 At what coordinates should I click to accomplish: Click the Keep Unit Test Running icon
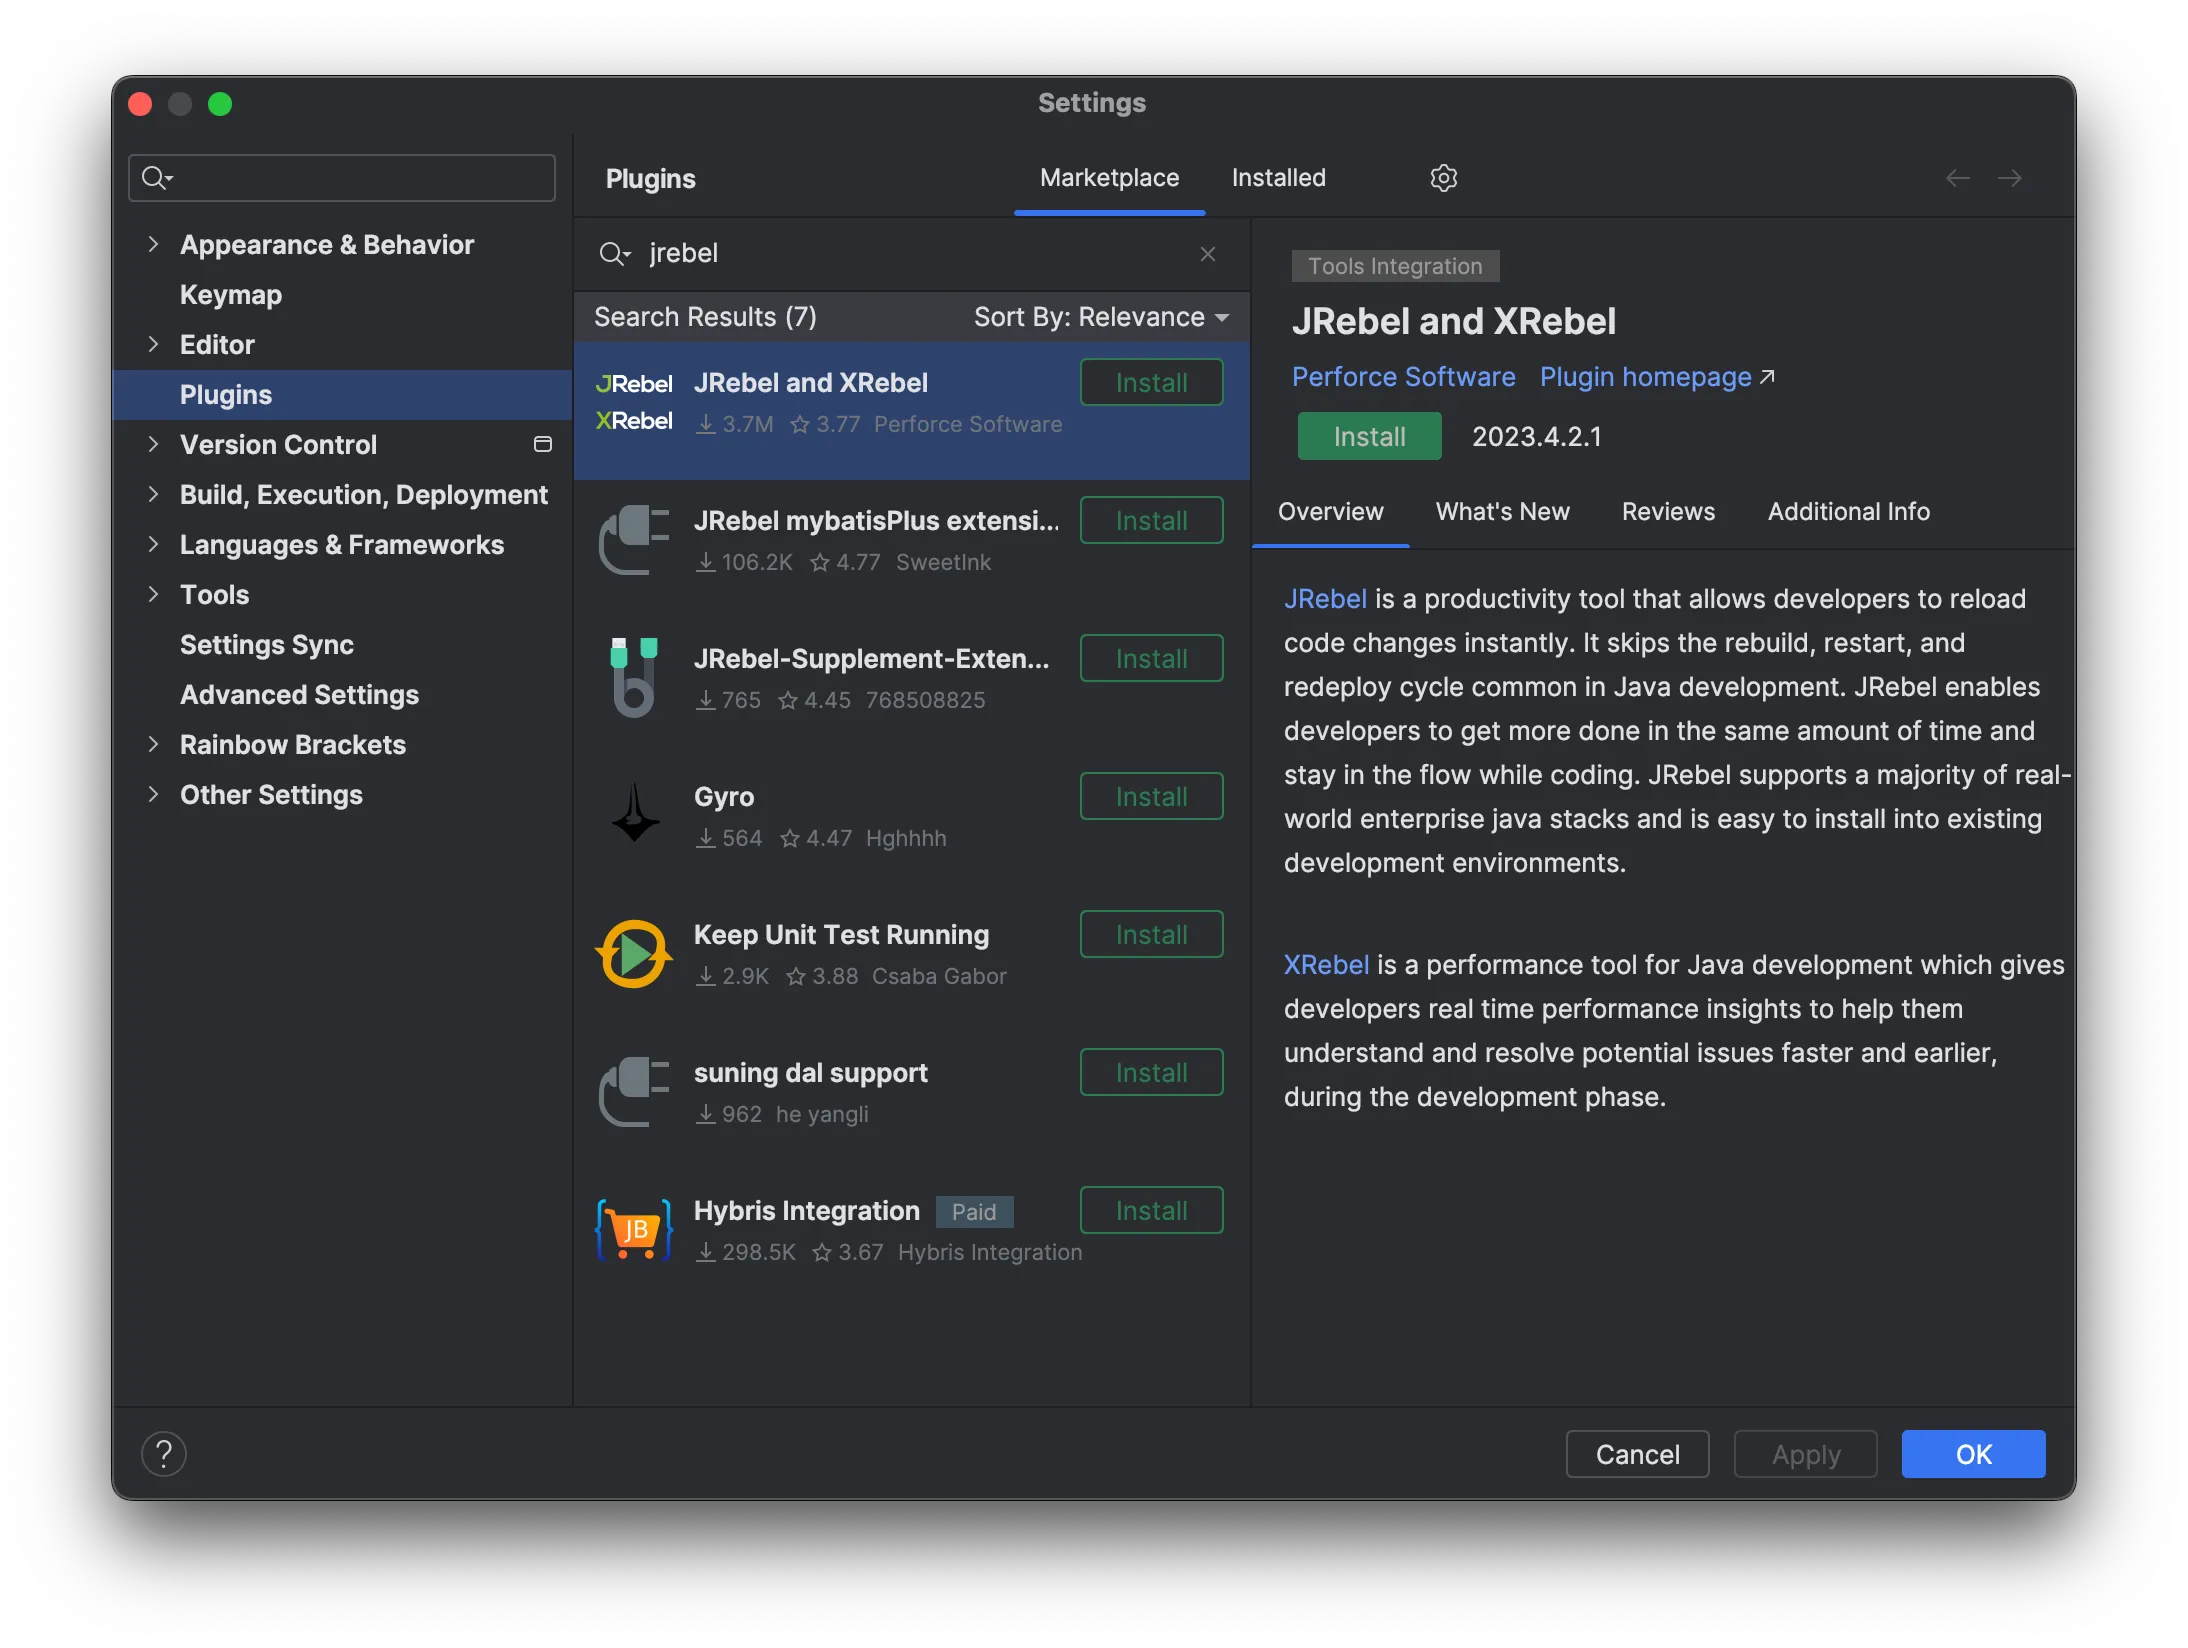point(634,954)
